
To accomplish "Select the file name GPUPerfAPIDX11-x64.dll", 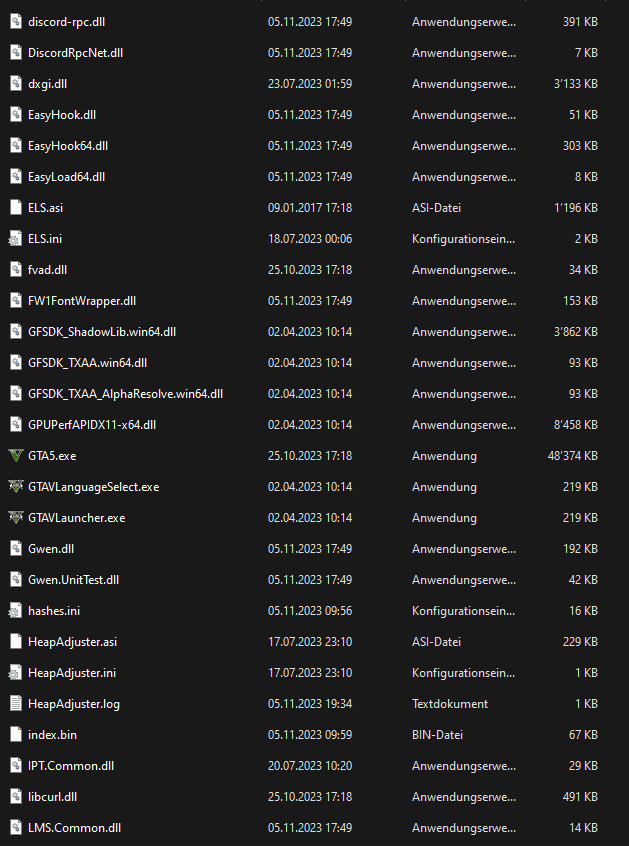I will 92,425.
